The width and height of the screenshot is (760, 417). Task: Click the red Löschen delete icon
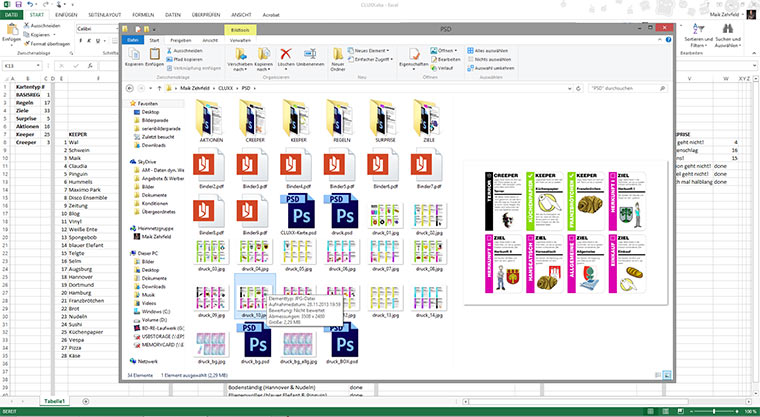click(x=286, y=54)
